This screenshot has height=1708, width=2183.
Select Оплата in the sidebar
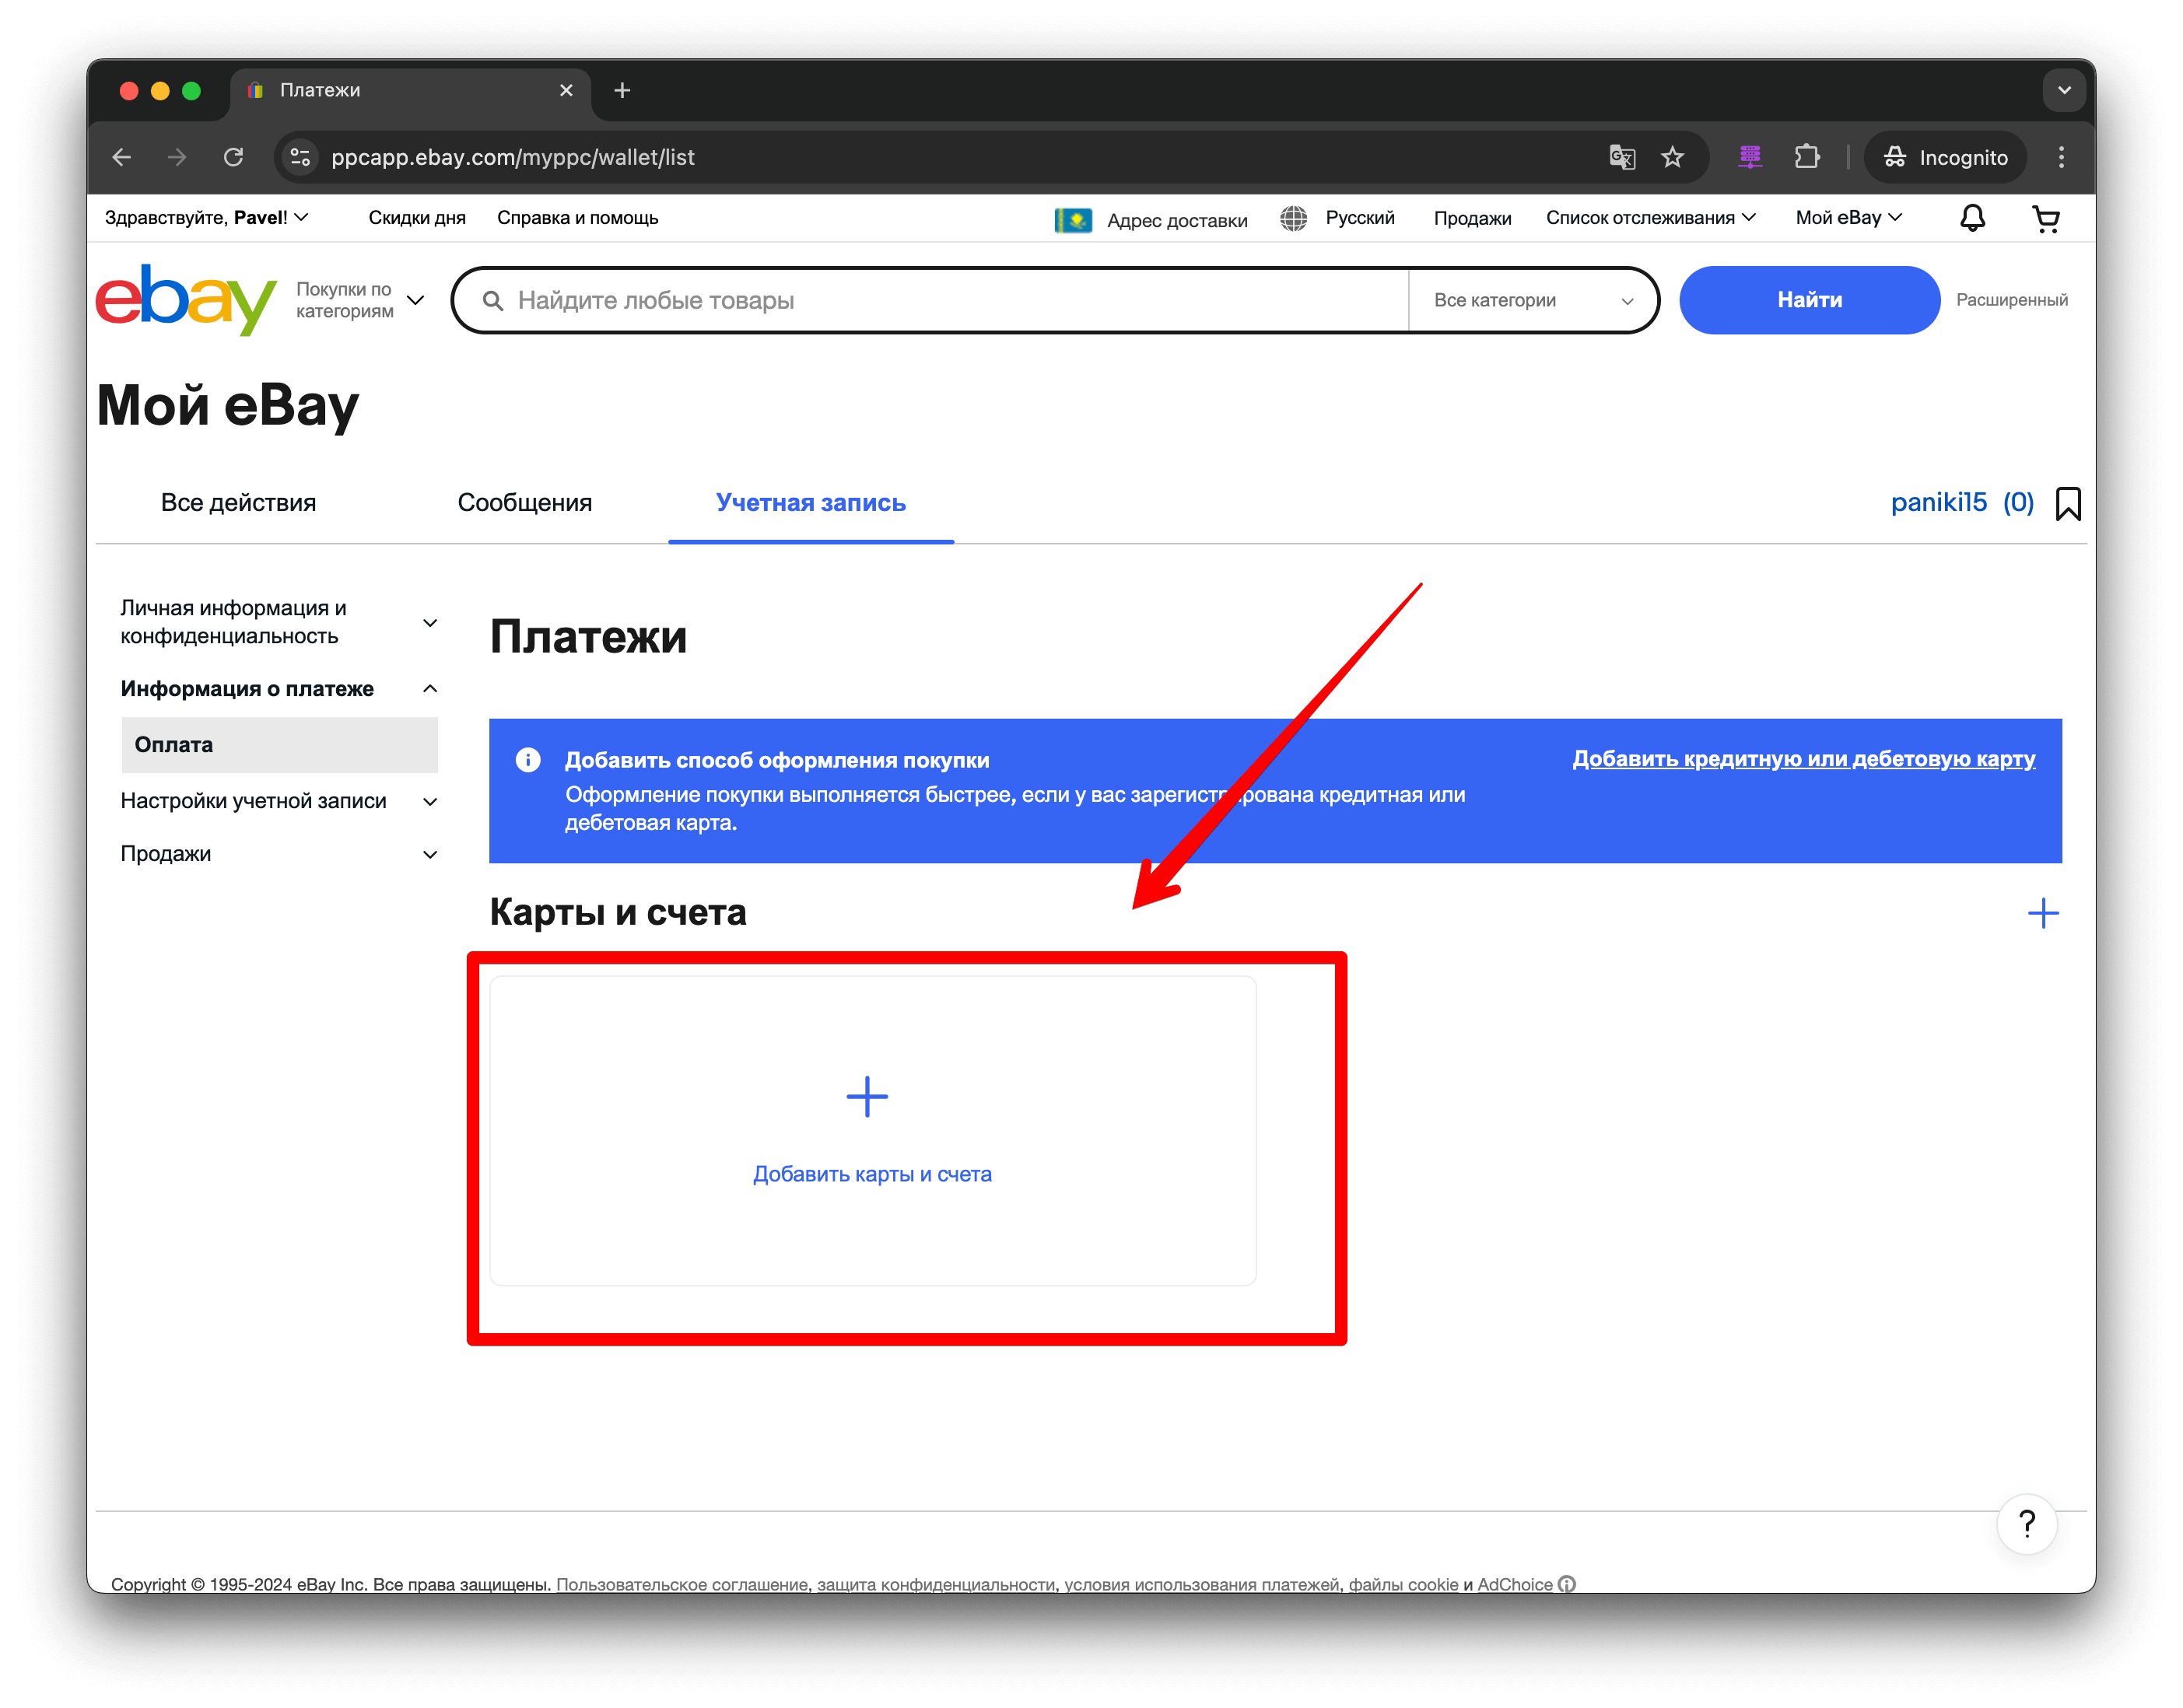coord(279,745)
